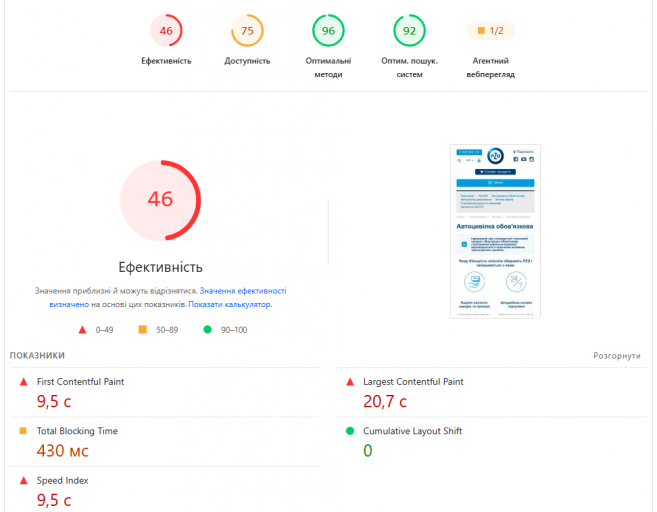Image resolution: width=657 pixels, height=512 pixels.
Task: Select the First Contentful Paint label
Action: (80, 382)
